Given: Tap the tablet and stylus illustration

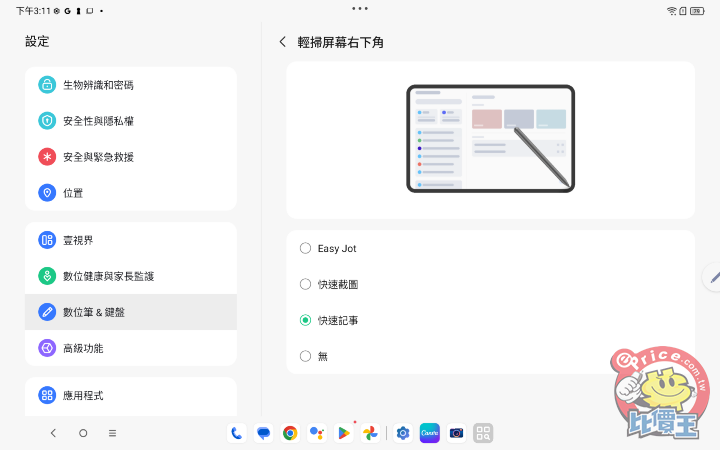Looking at the screenshot, I should click(490, 139).
